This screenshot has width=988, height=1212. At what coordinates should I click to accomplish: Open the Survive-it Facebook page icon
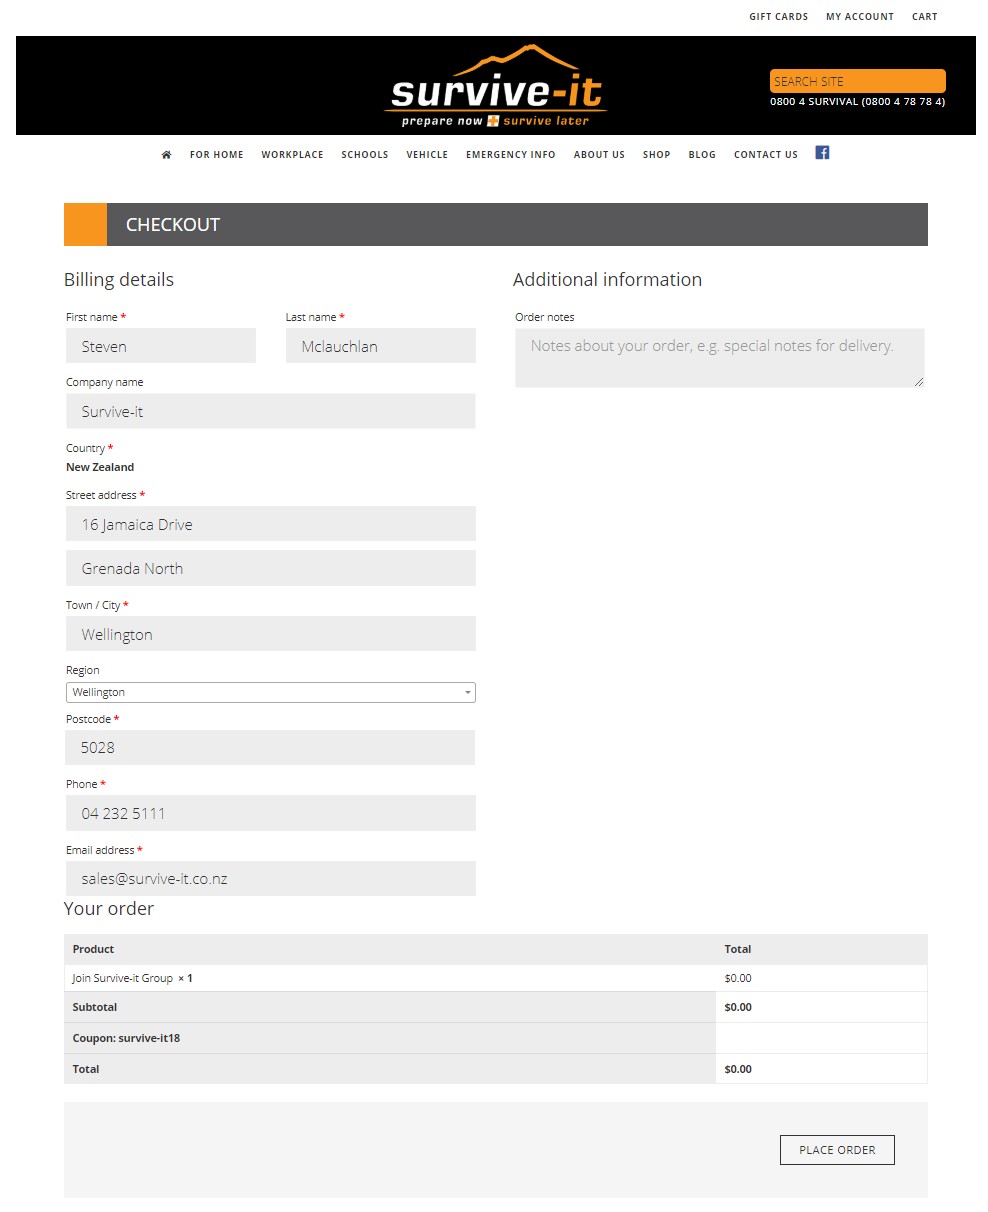tap(822, 153)
